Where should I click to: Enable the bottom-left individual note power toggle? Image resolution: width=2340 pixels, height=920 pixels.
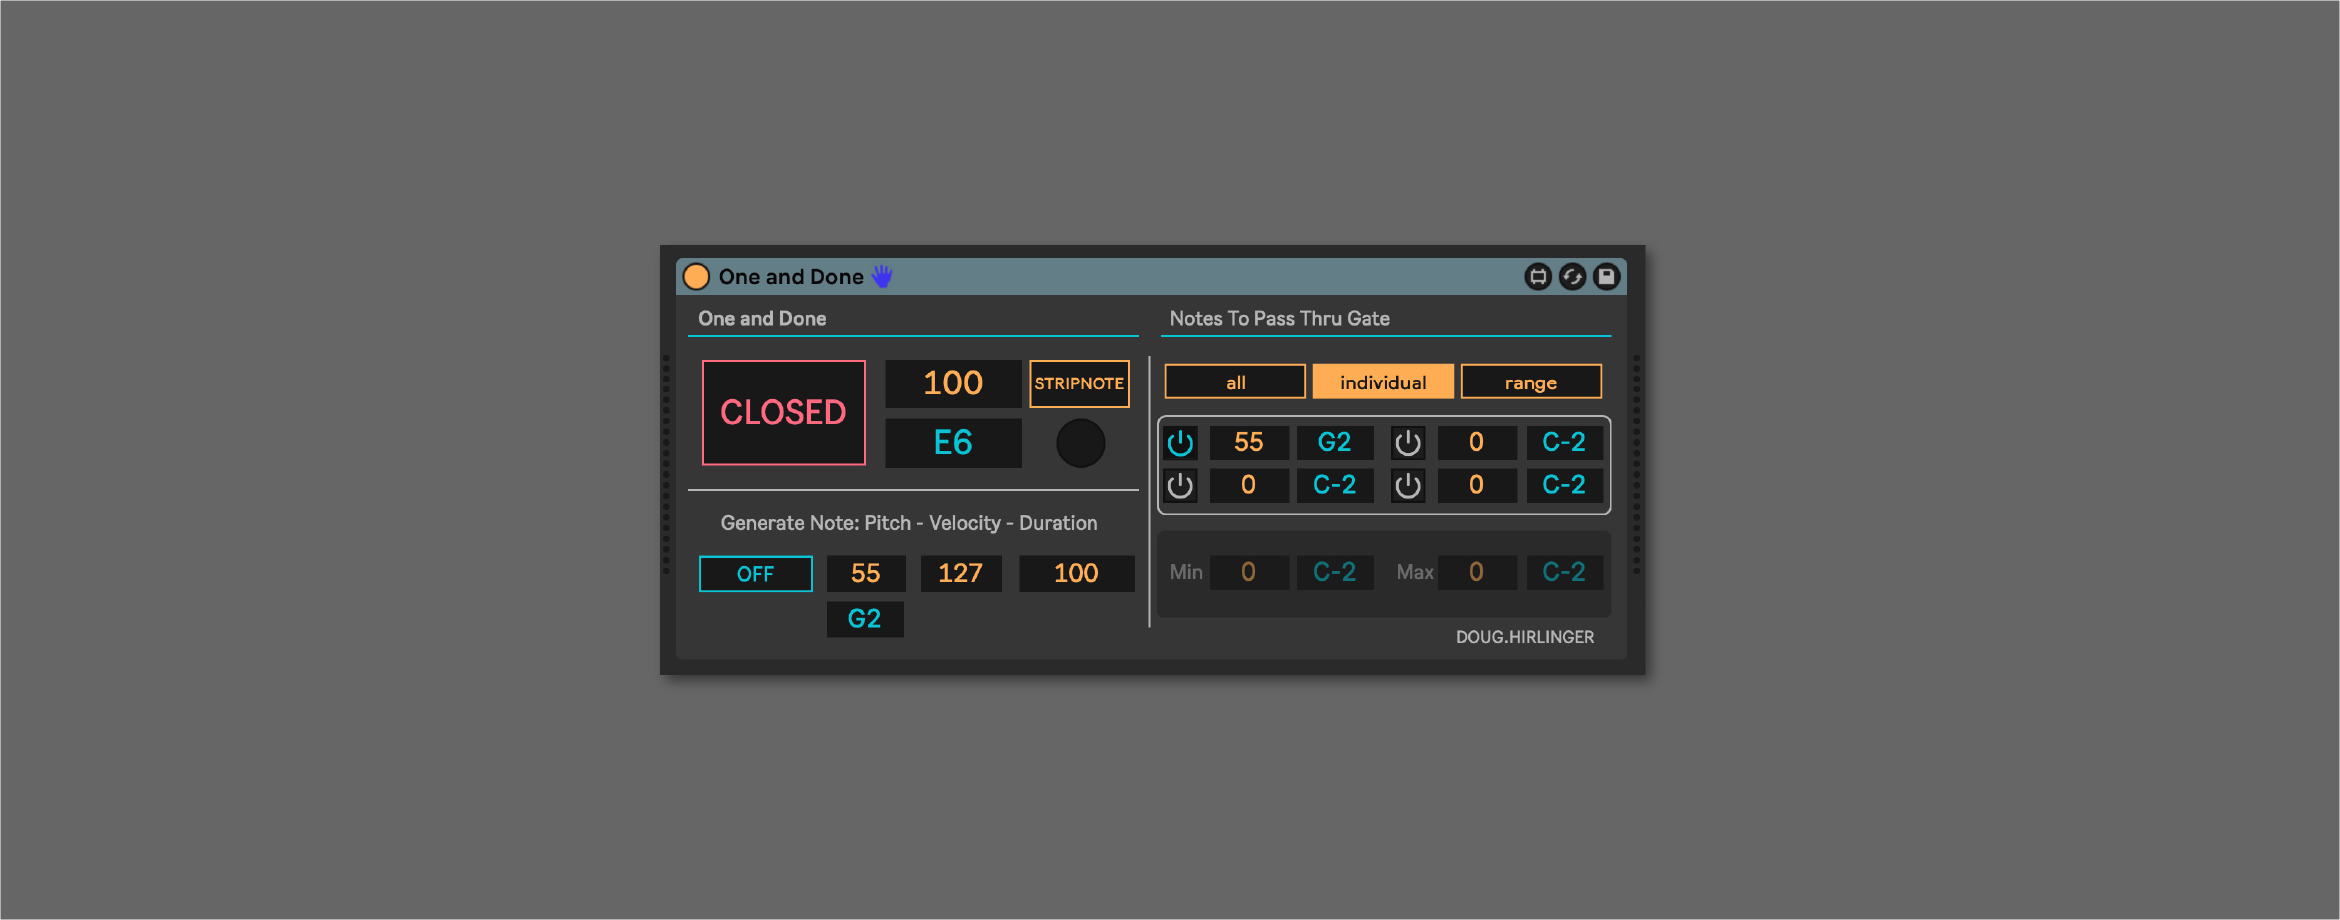(x=1181, y=486)
